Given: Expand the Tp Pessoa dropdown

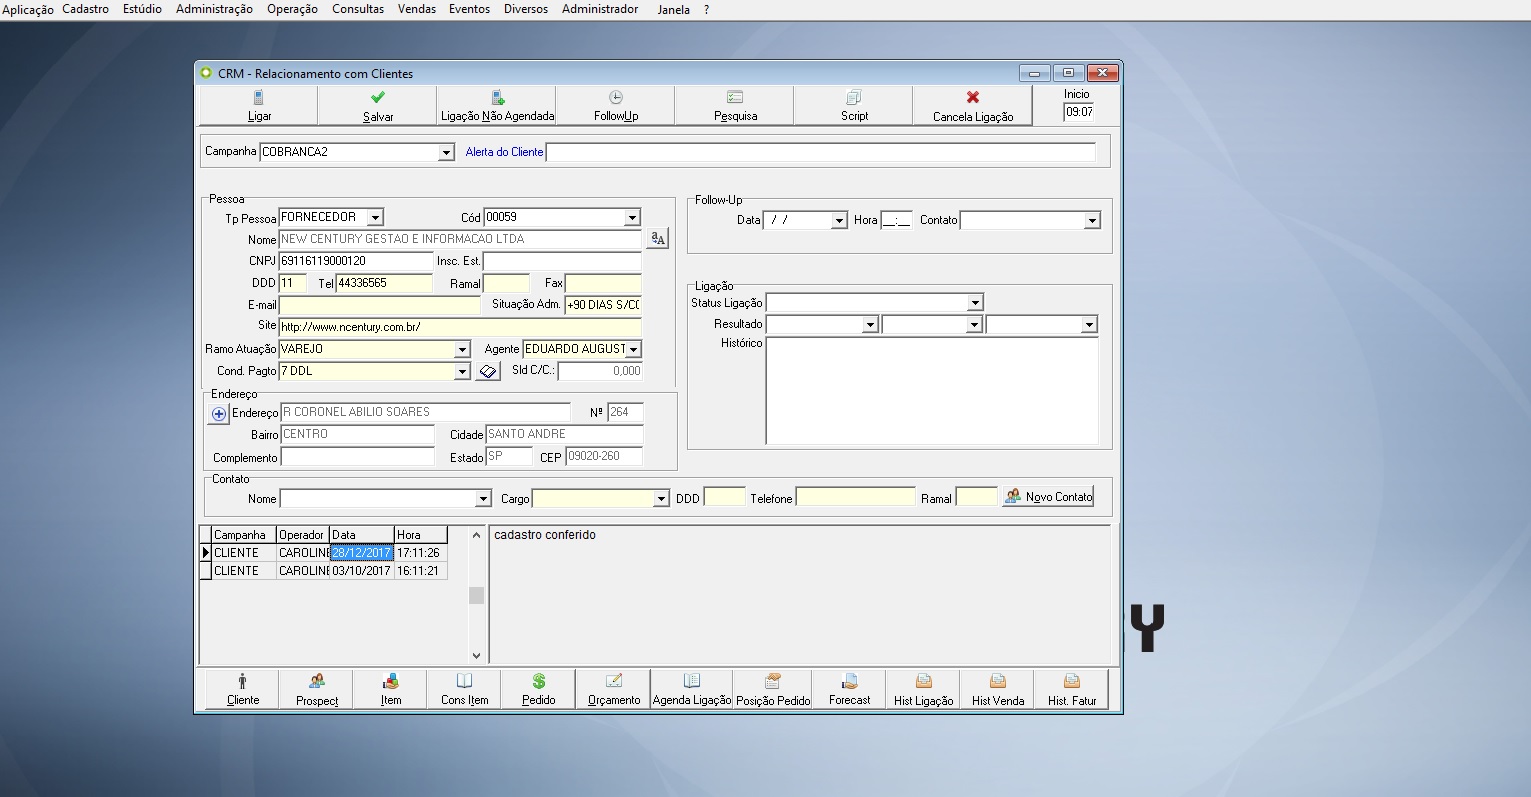Looking at the screenshot, I should [x=374, y=217].
